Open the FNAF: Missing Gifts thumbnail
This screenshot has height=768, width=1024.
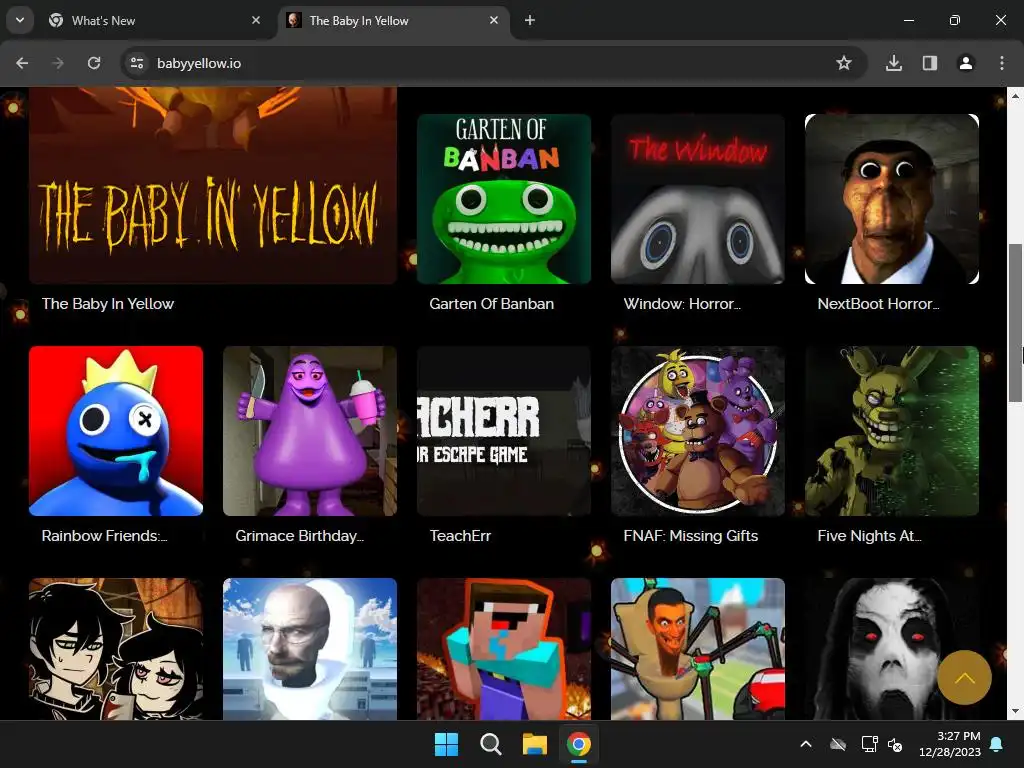[698, 431]
